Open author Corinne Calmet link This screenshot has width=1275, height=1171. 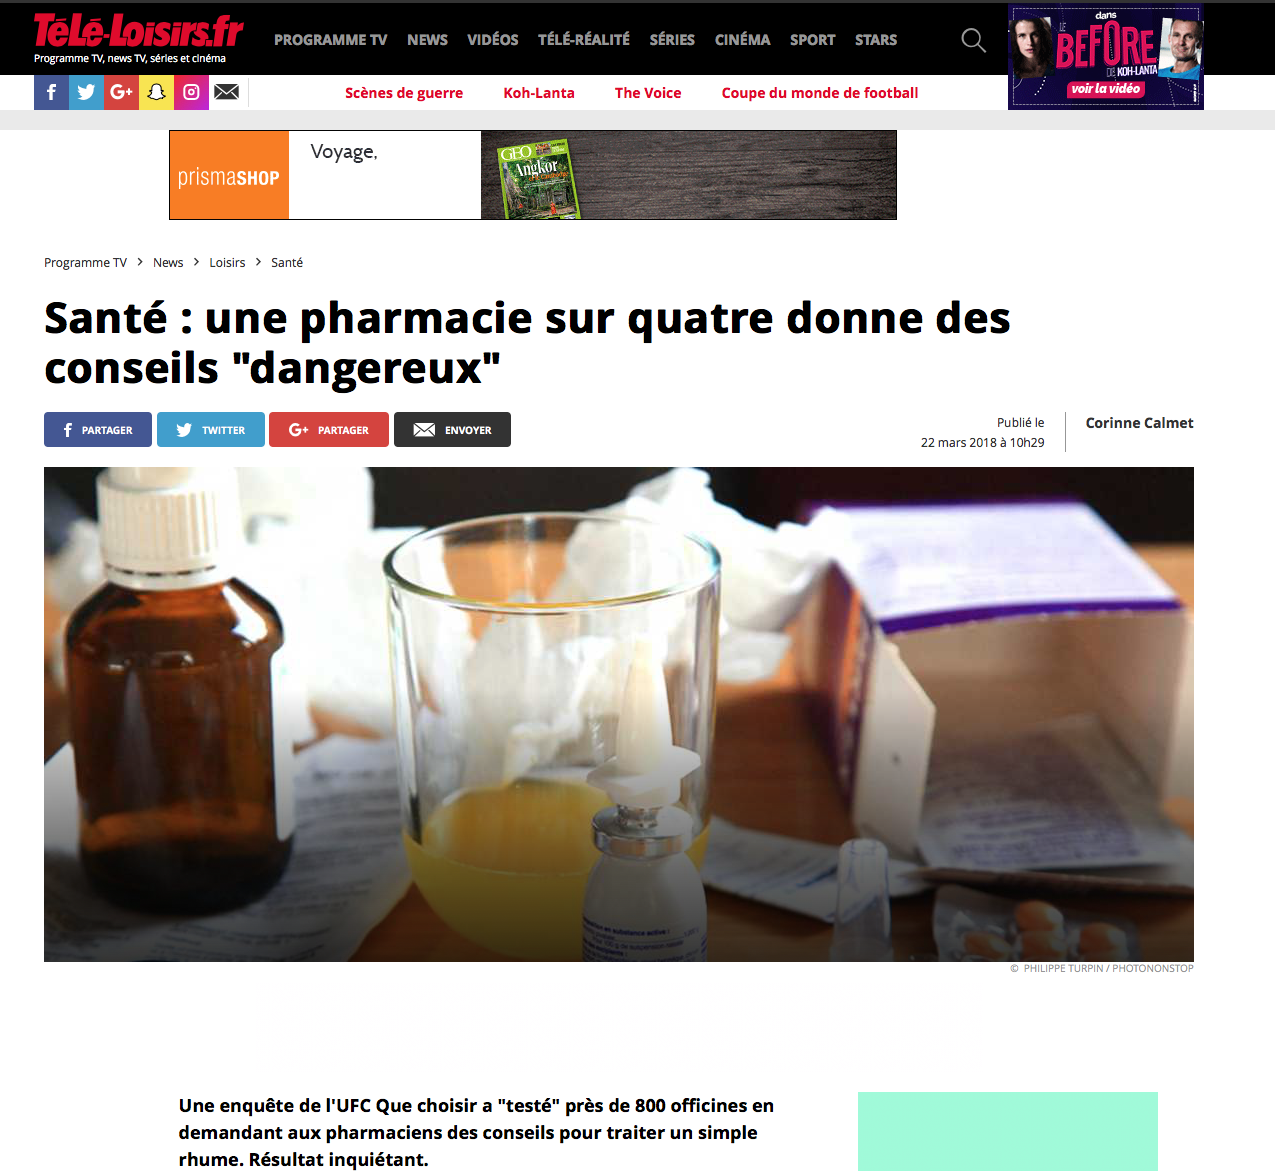1139,423
